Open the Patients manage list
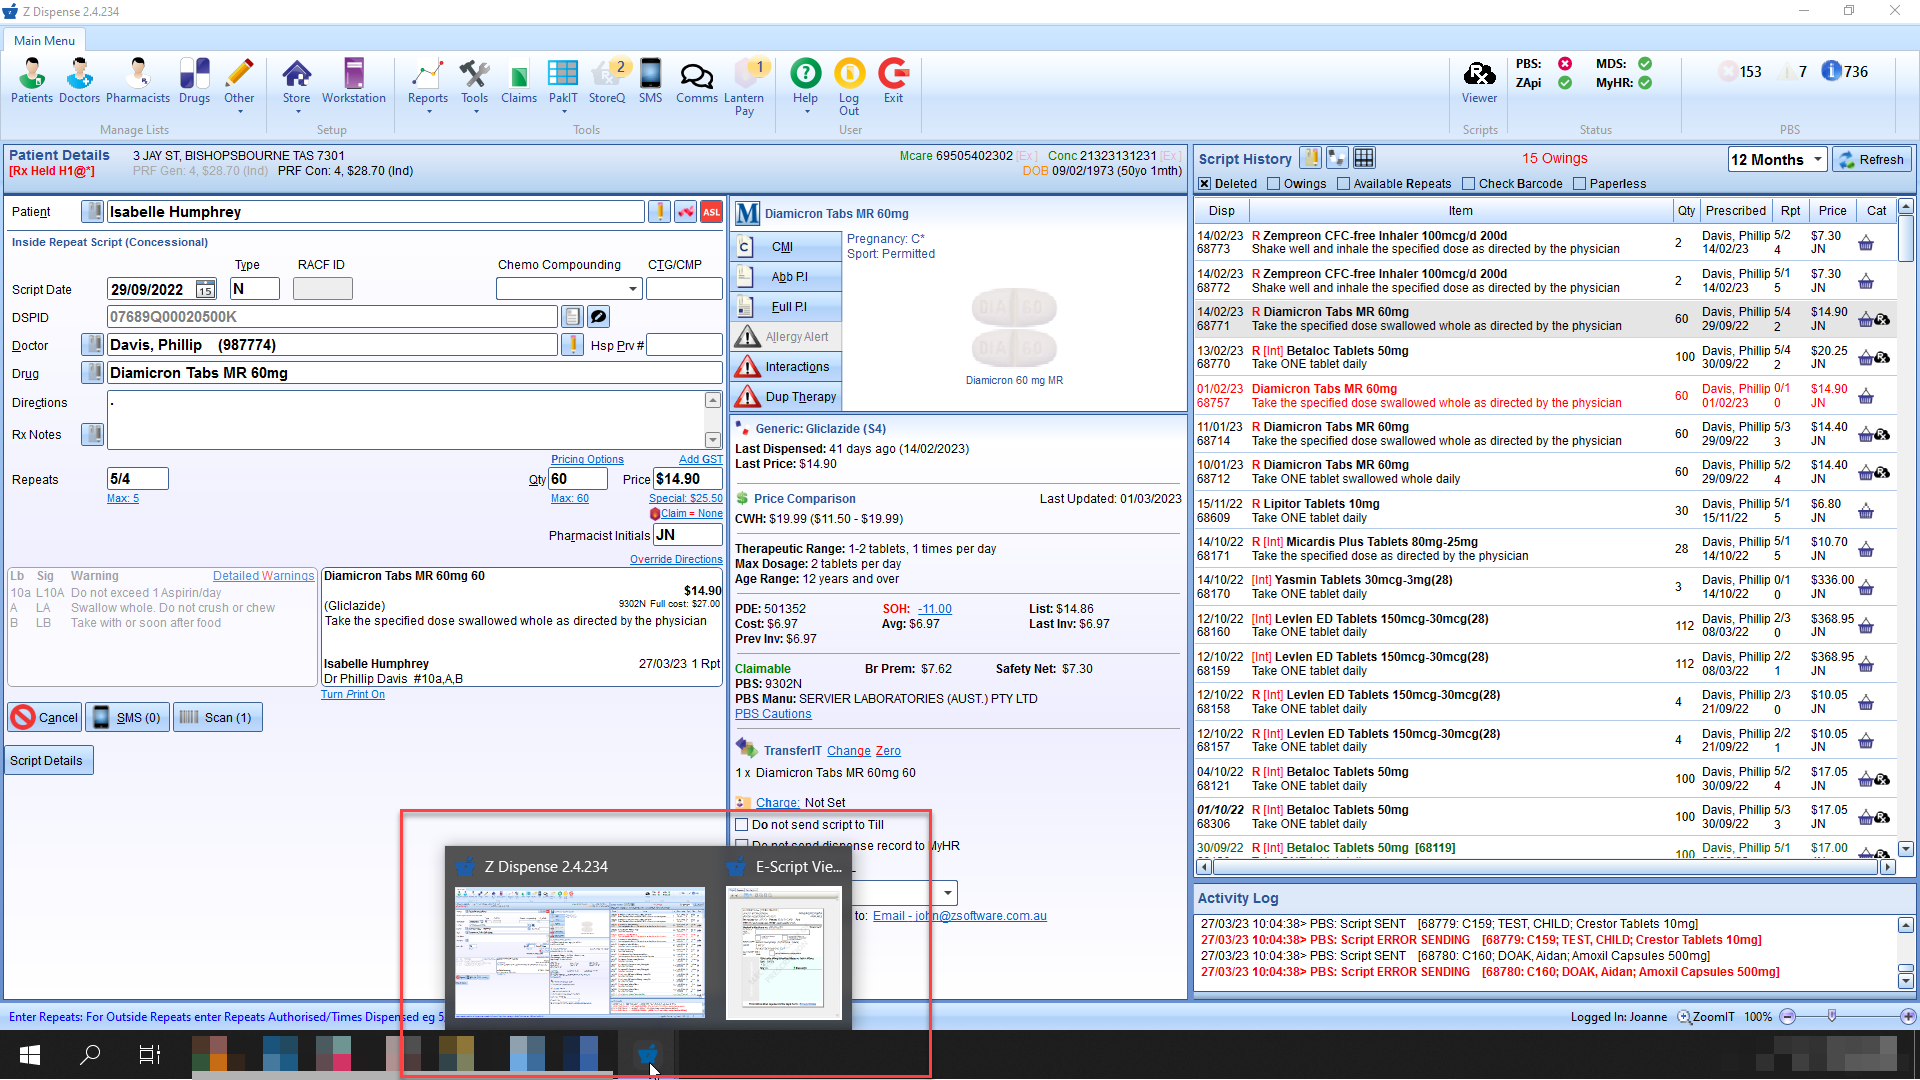The width and height of the screenshot is (1920, 1080). point(32,80)
